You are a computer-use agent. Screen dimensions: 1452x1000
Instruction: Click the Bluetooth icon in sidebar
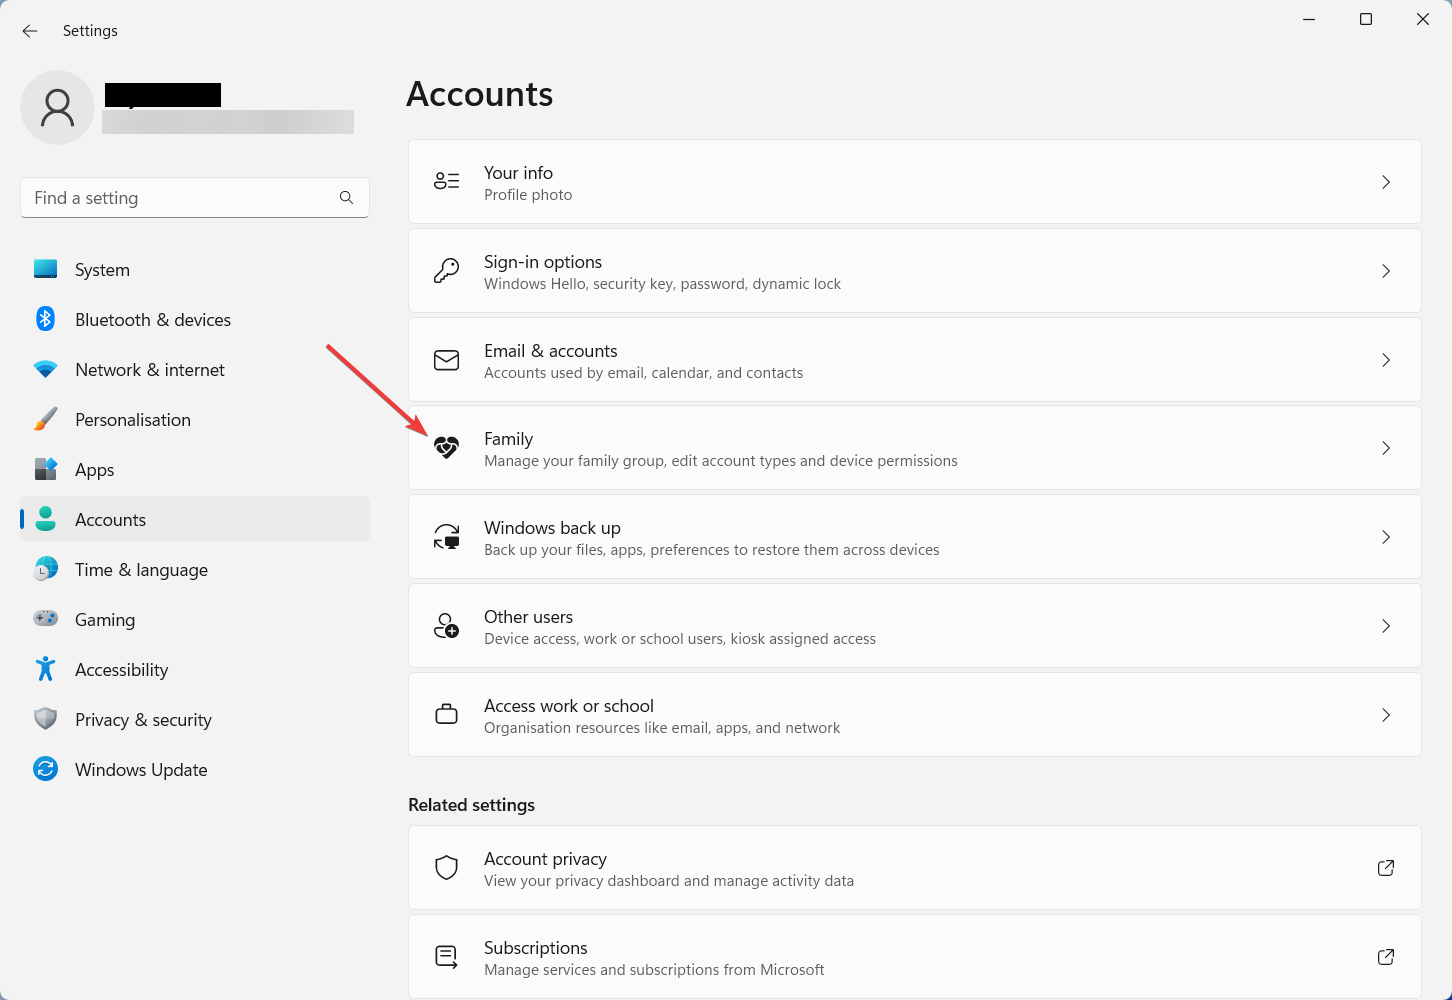45,319
